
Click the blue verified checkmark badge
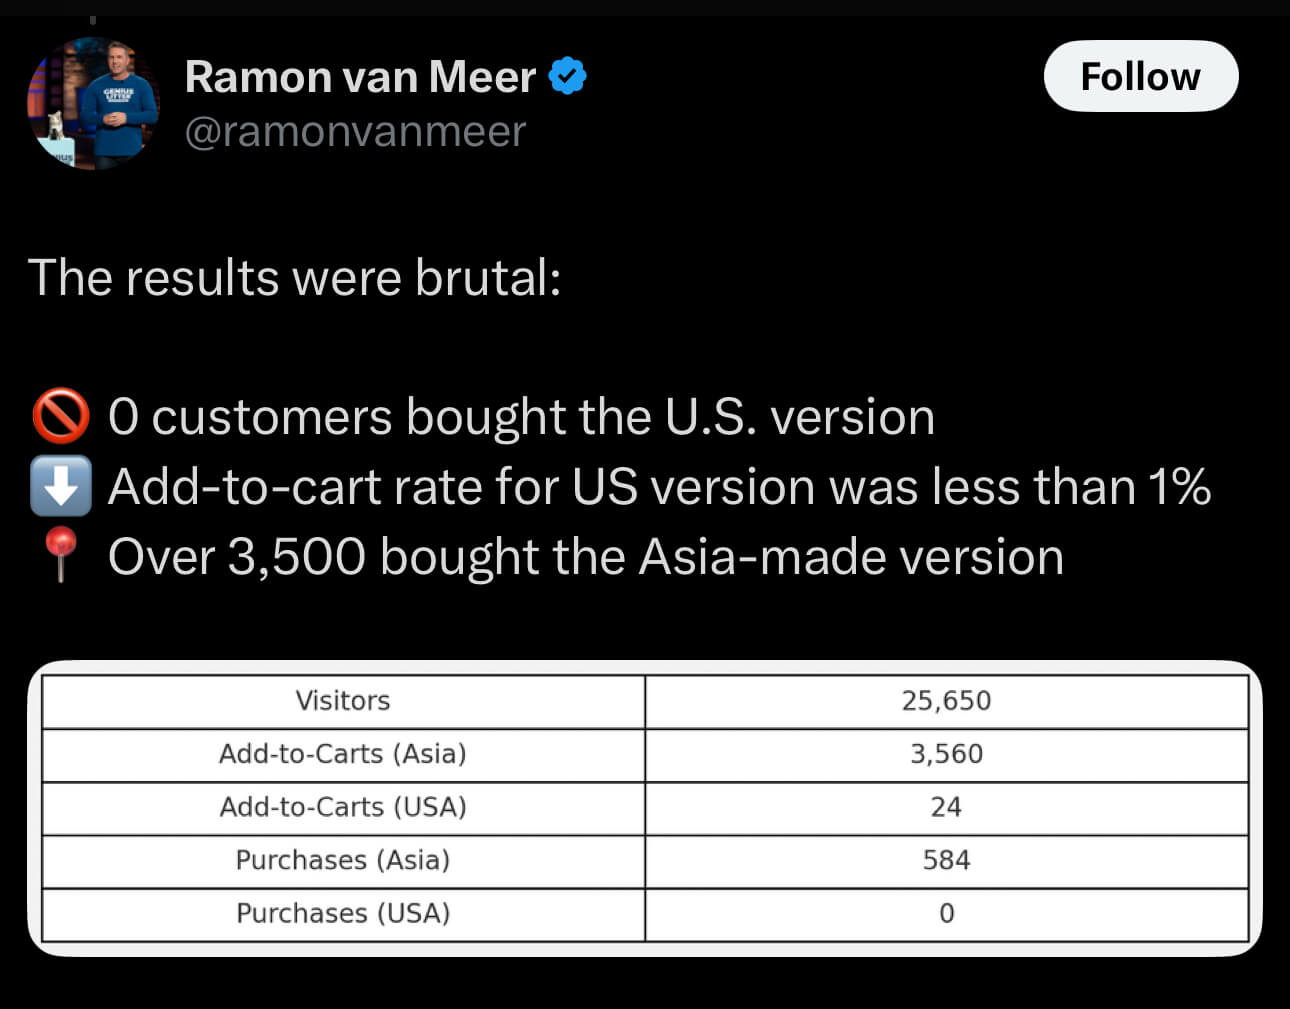tap(568, 77)
